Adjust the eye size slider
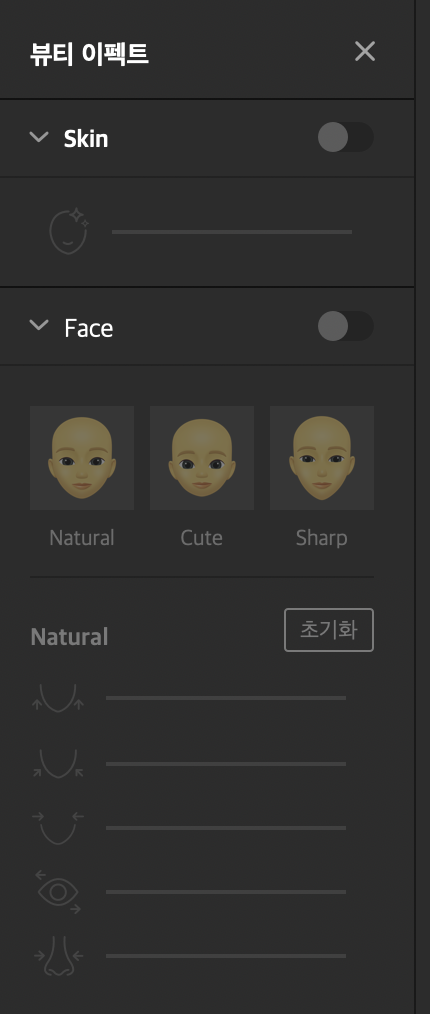The image size is (430, 1014). point(226,892)
